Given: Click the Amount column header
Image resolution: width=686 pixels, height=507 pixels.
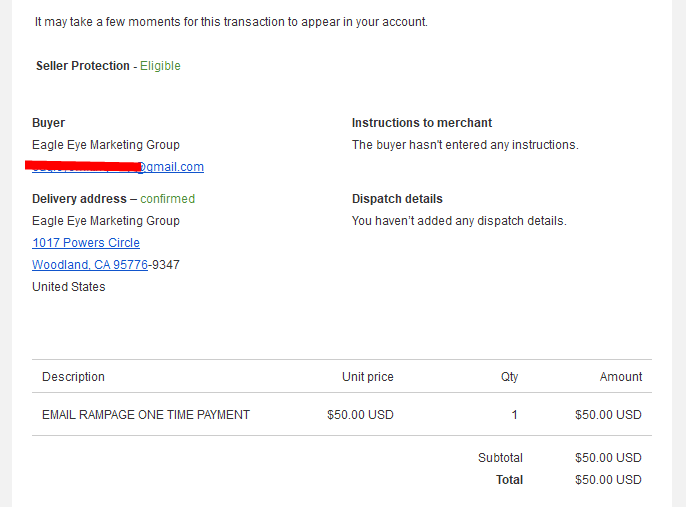Looking at the screenshot, I should (621, 377).
